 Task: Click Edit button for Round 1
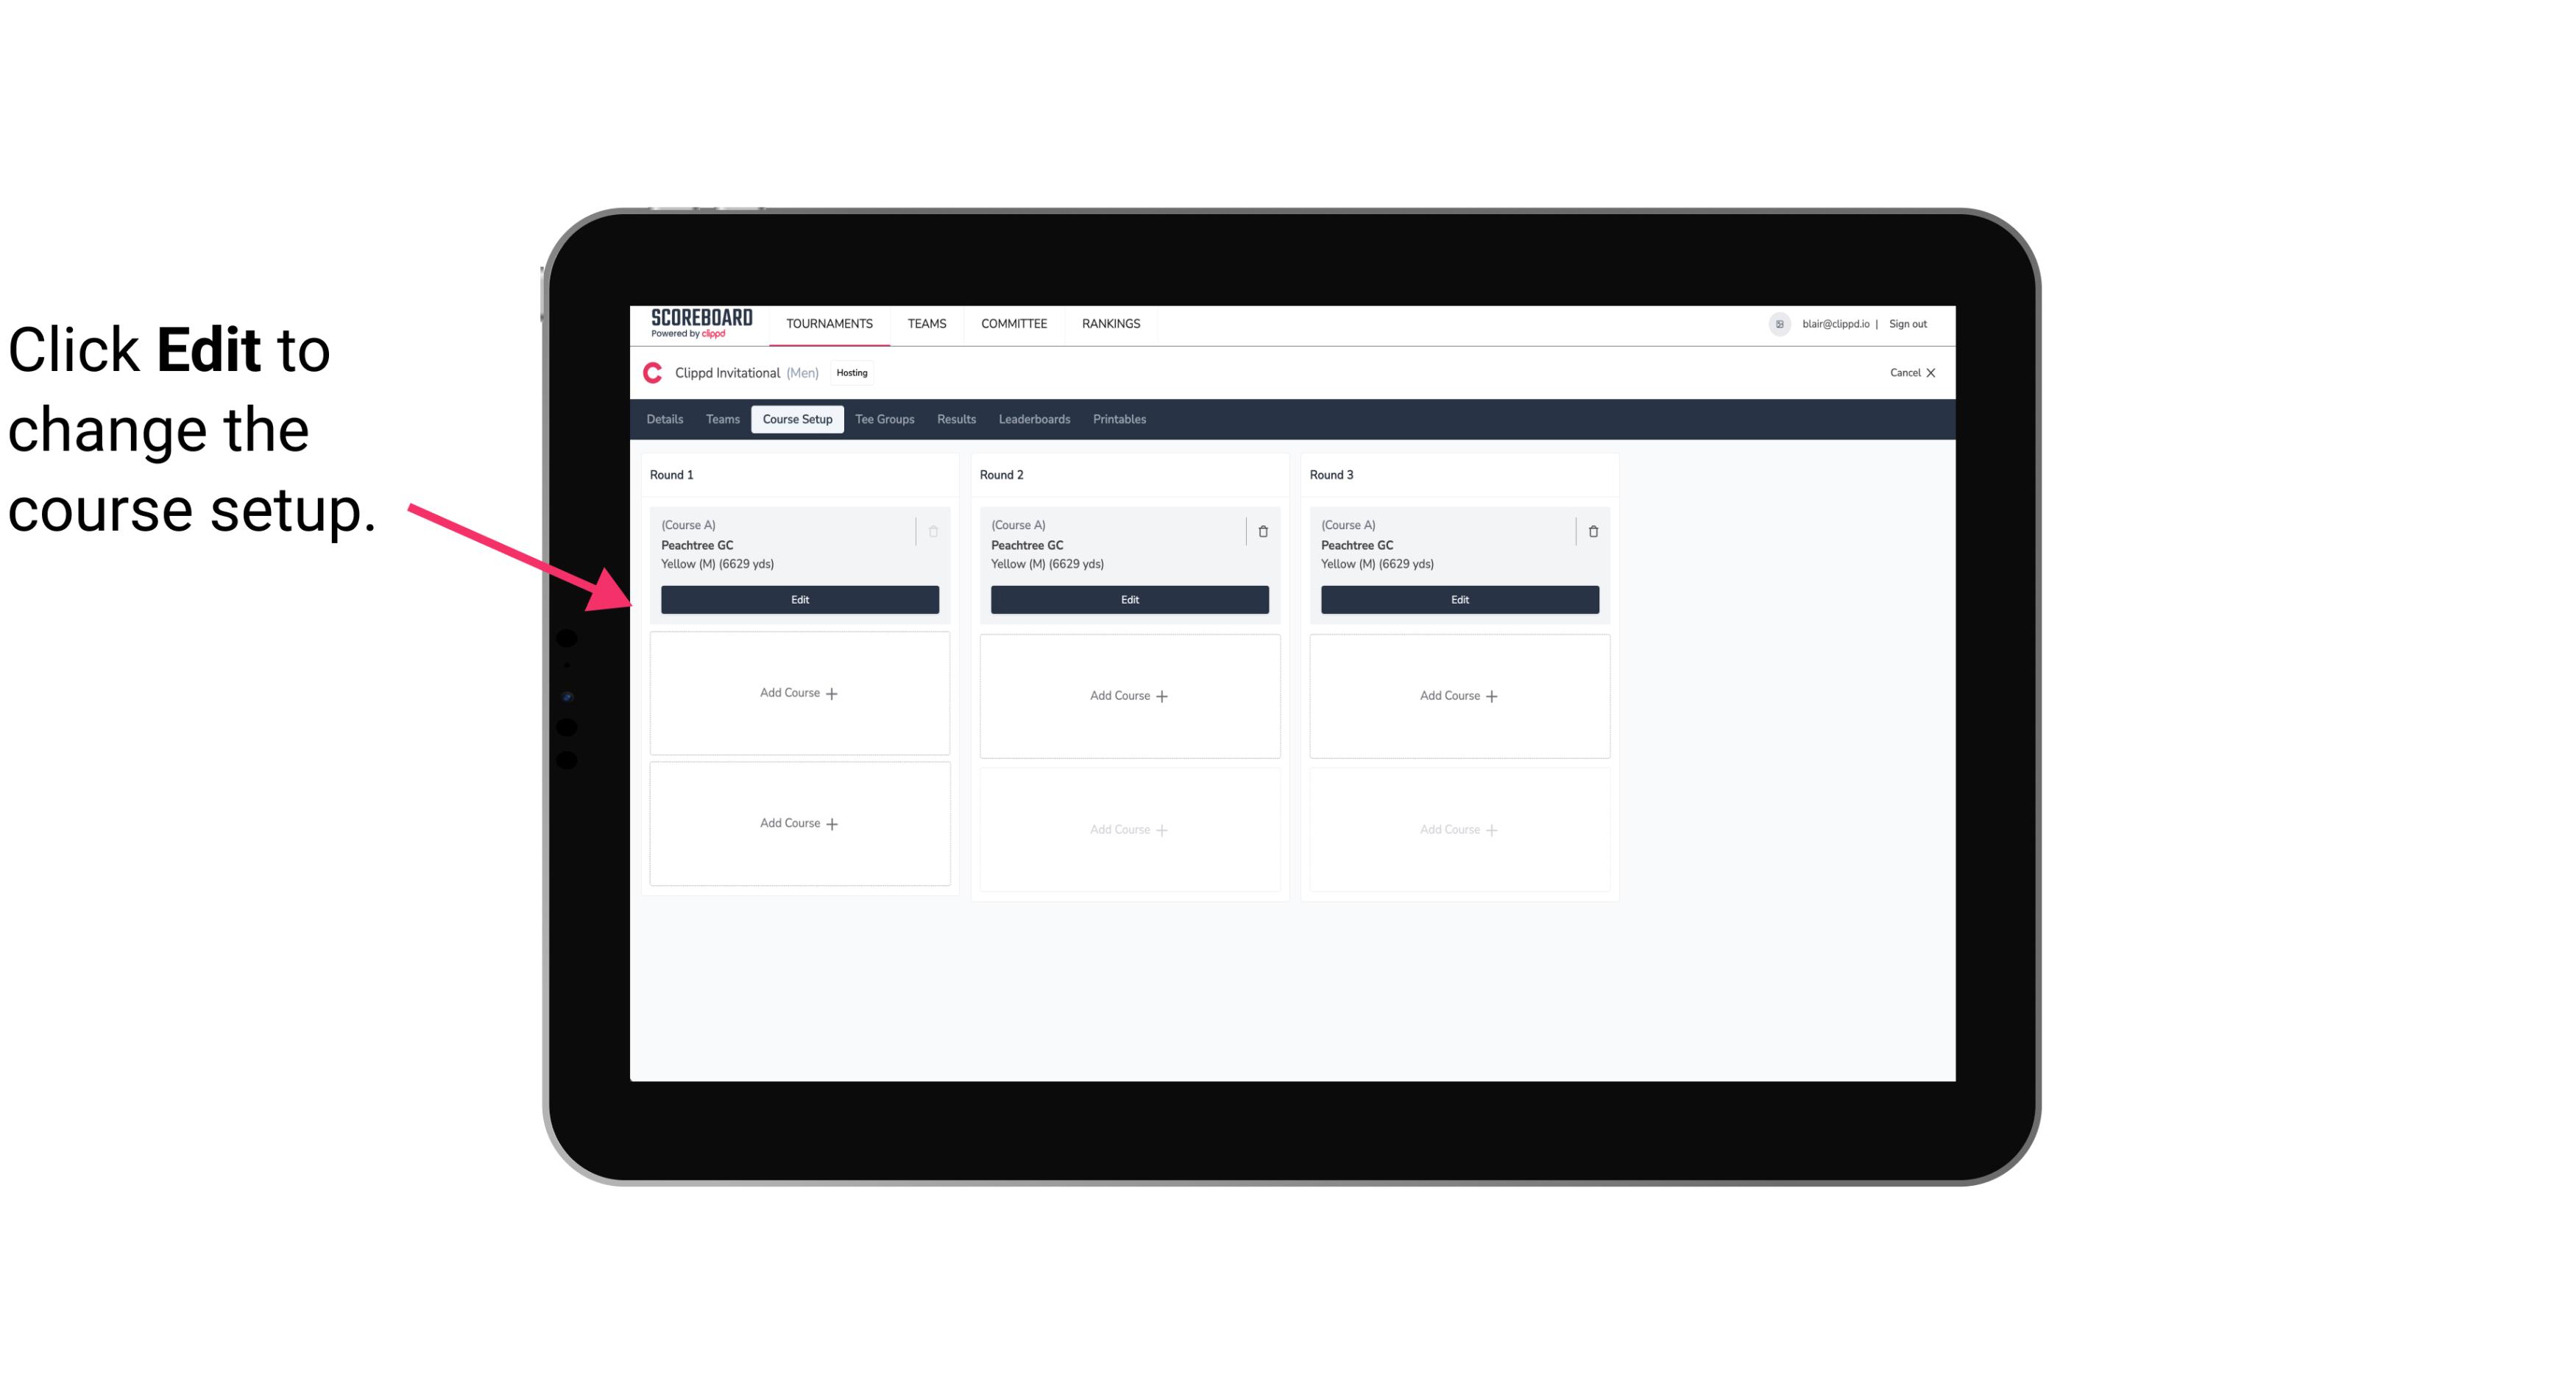799,598
